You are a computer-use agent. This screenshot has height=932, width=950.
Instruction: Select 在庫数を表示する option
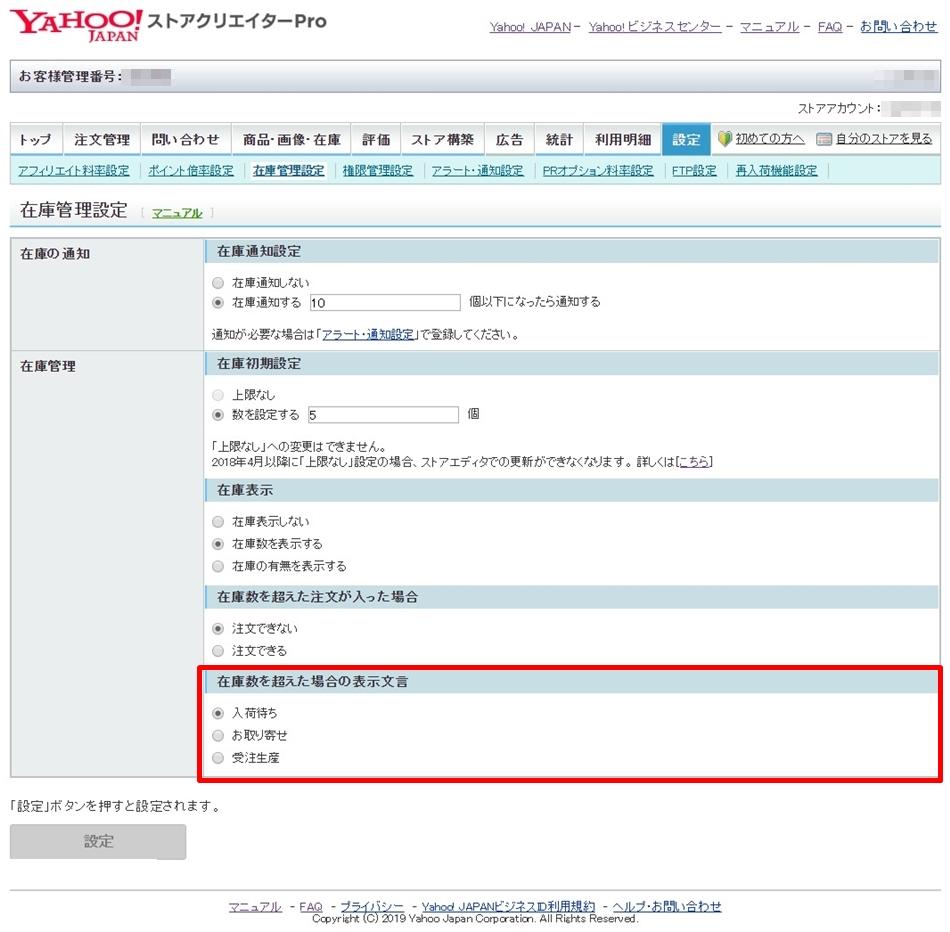pyautogui.click(x=218, y=544)
